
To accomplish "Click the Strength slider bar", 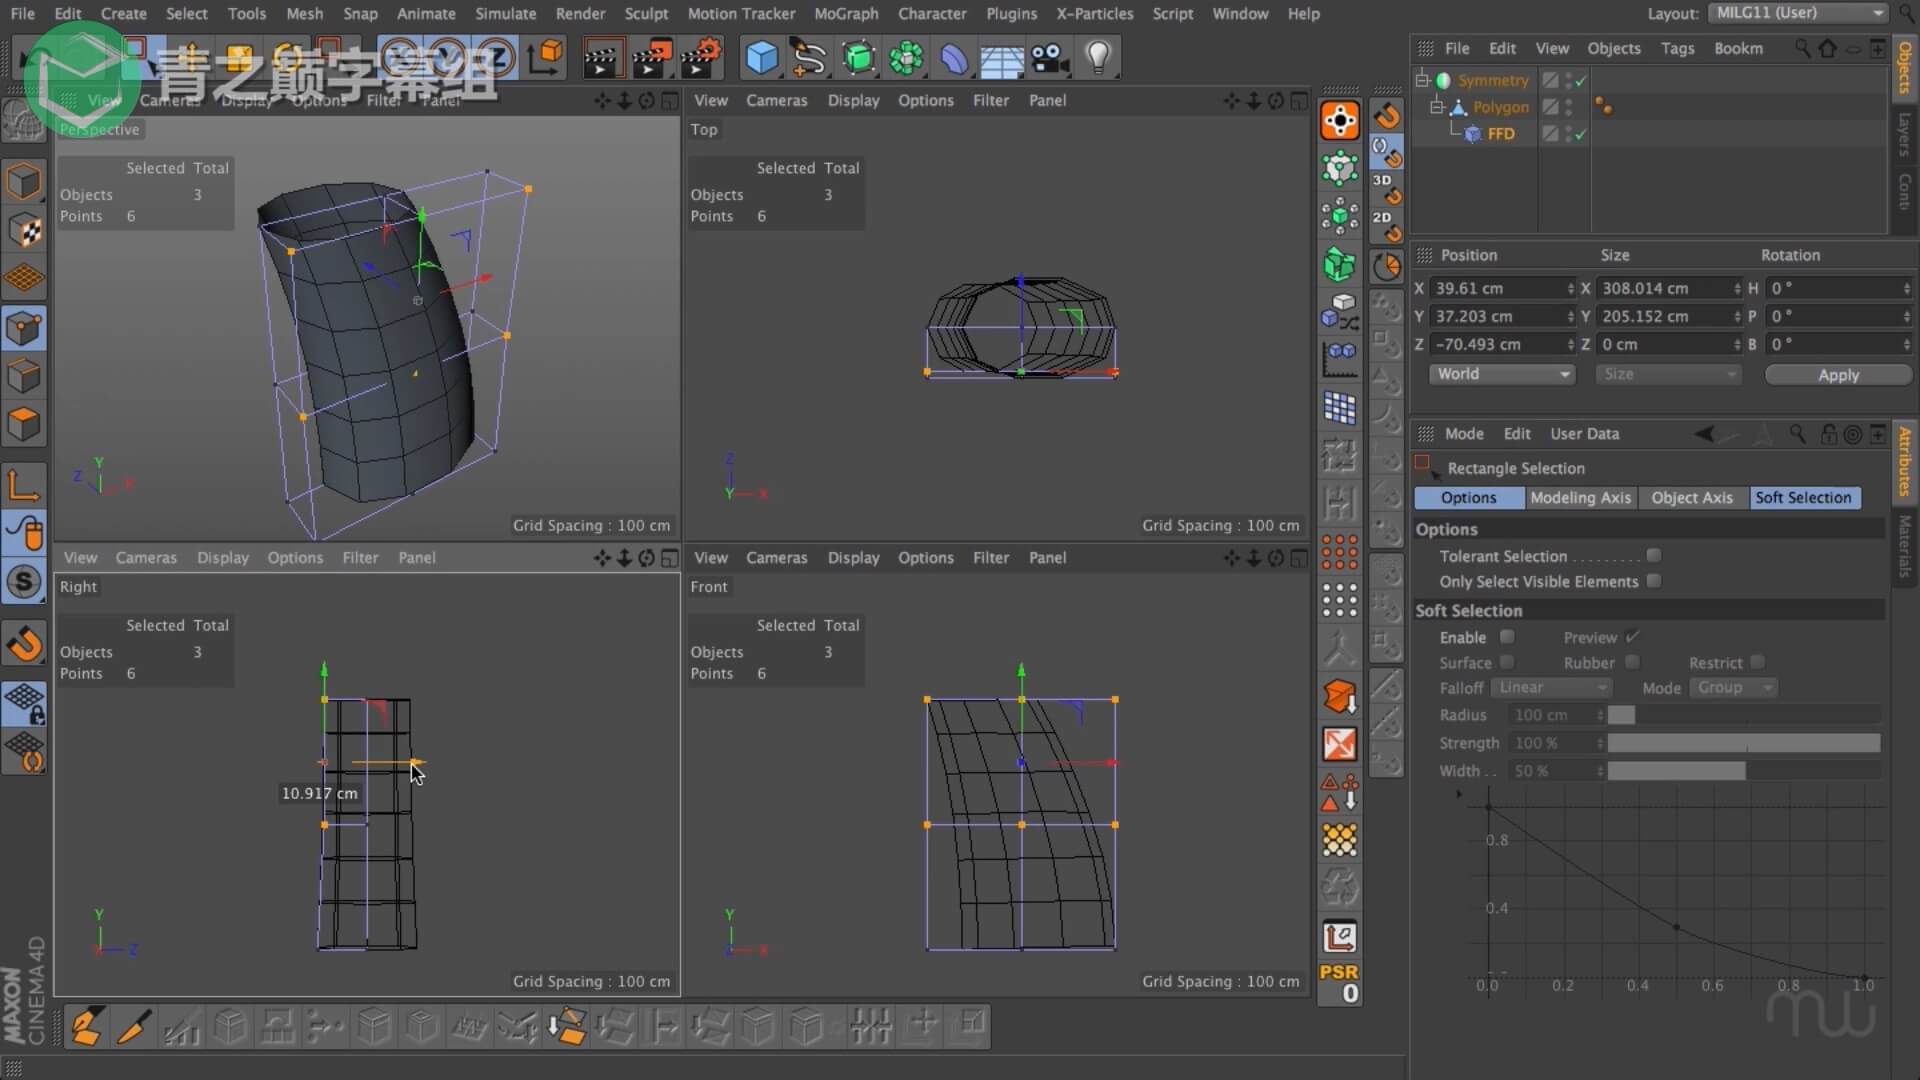I will (x=1743, y=743).
